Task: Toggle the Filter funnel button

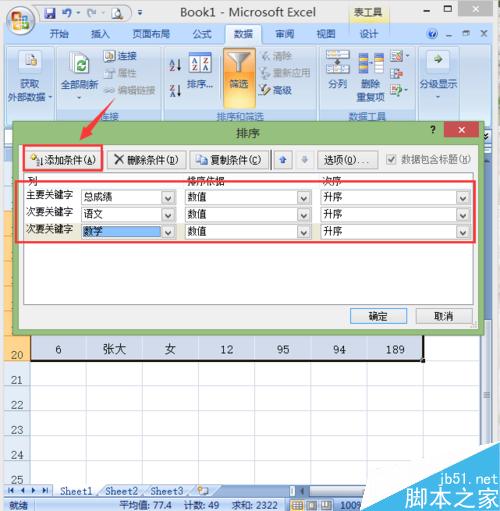Action: (x=239, y=77)
